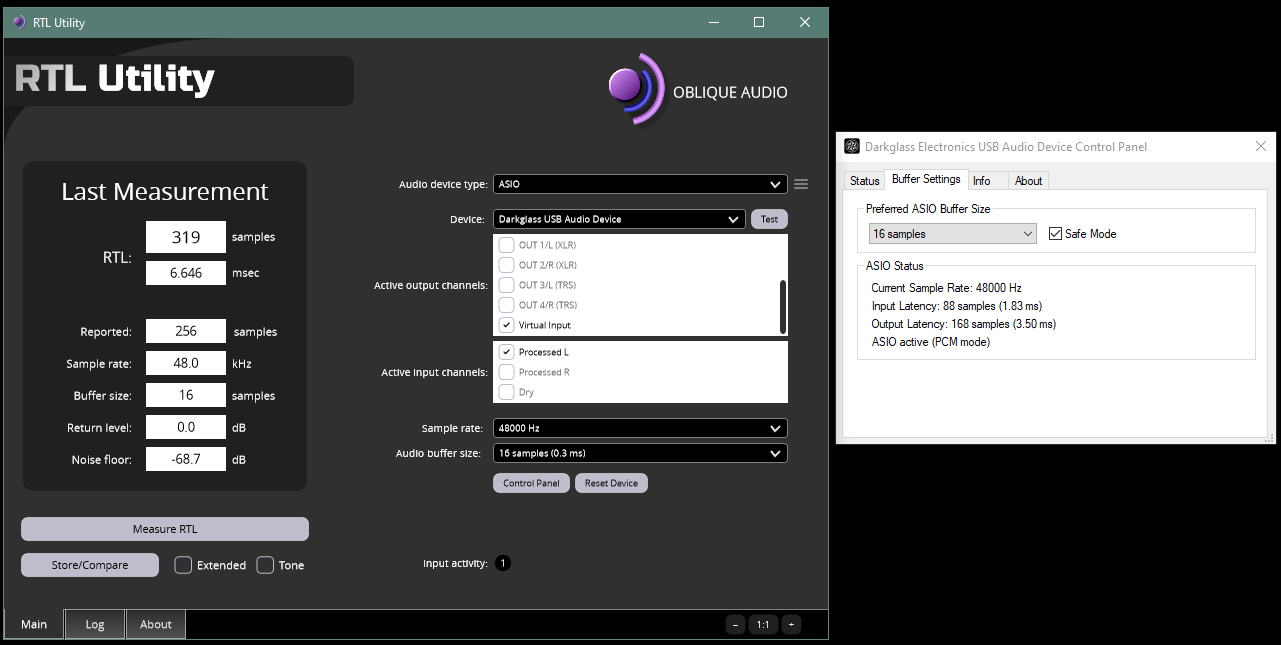
Task: Click the Reported 256 samples field
Action: click(x=186, y=331)
